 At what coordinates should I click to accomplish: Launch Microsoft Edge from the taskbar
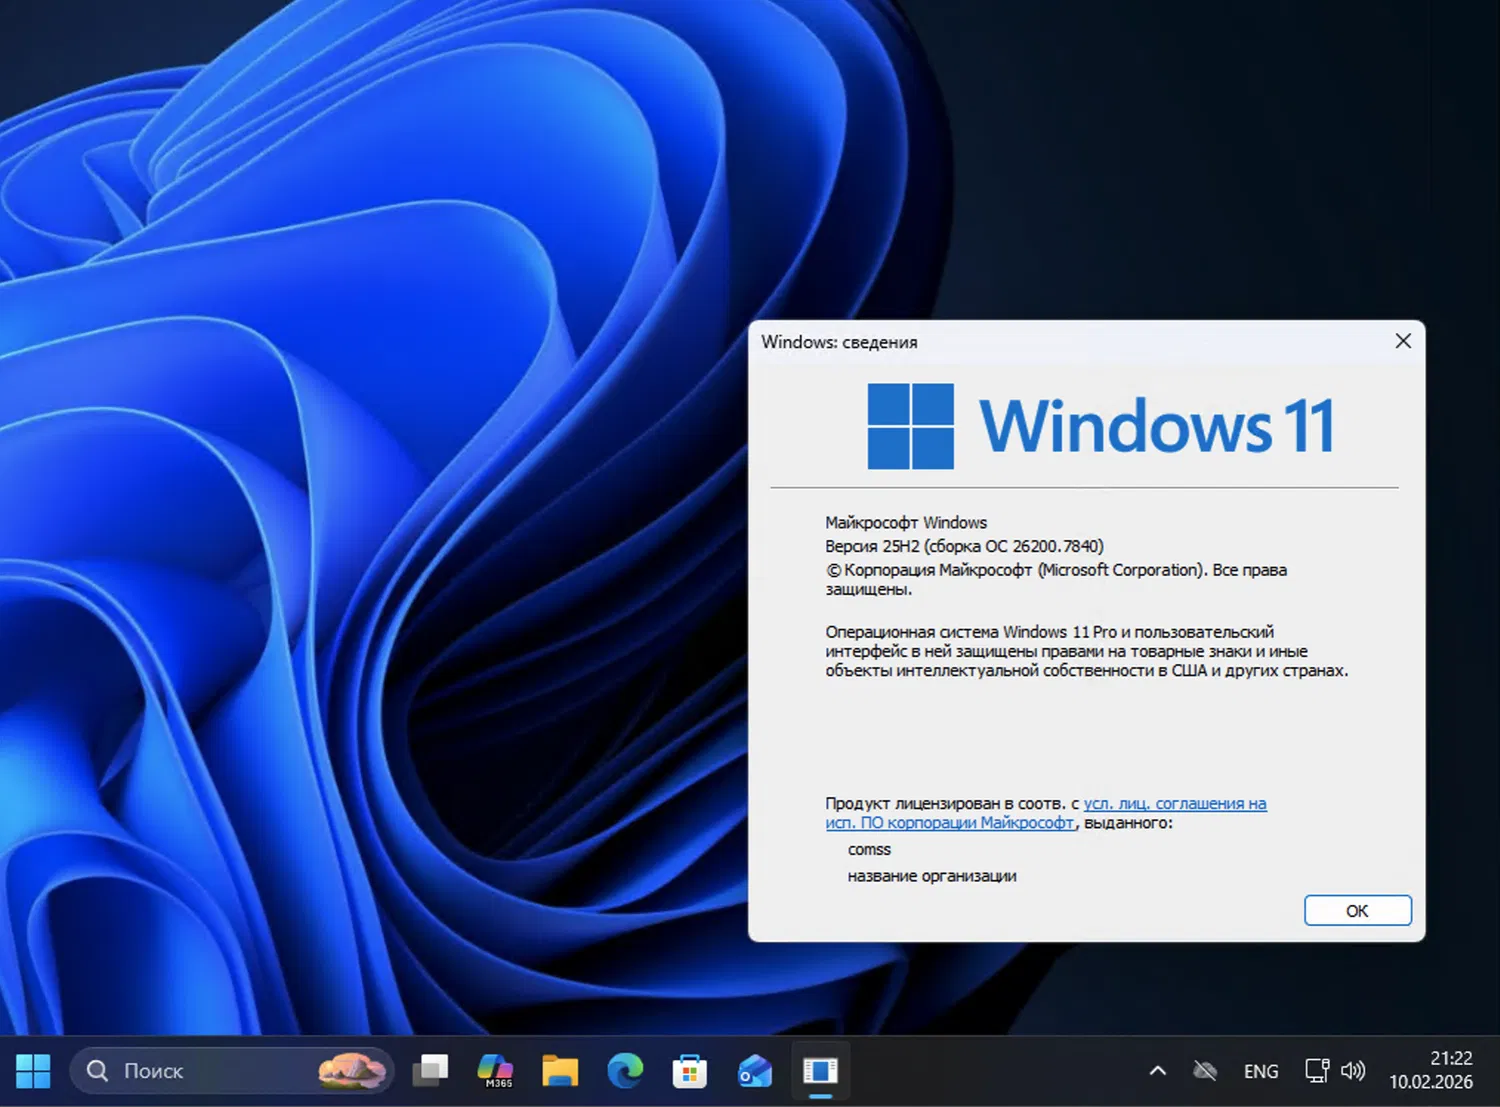coord(625,1070)
